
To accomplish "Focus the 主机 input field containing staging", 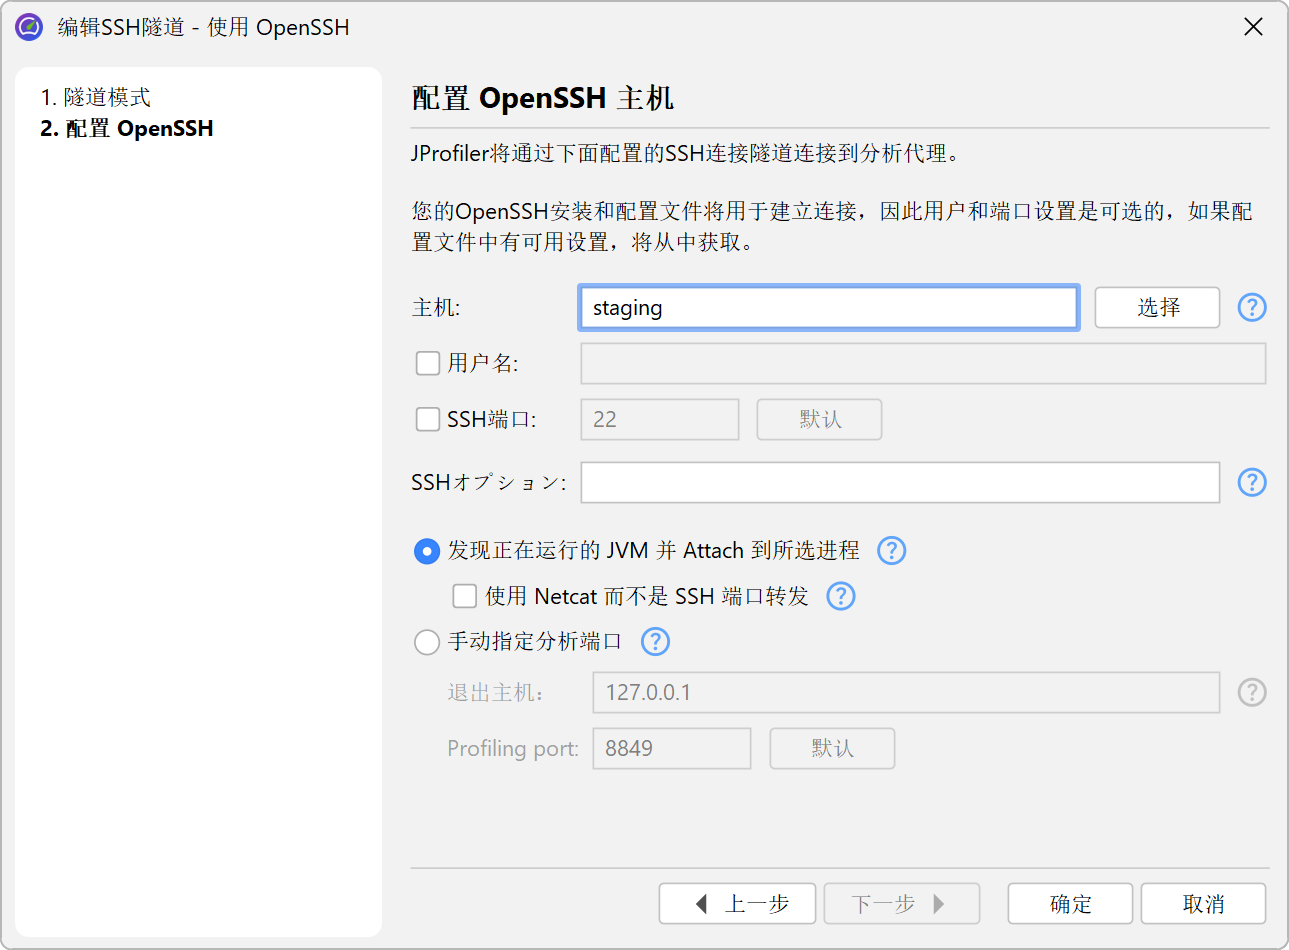I will [828, 308].
